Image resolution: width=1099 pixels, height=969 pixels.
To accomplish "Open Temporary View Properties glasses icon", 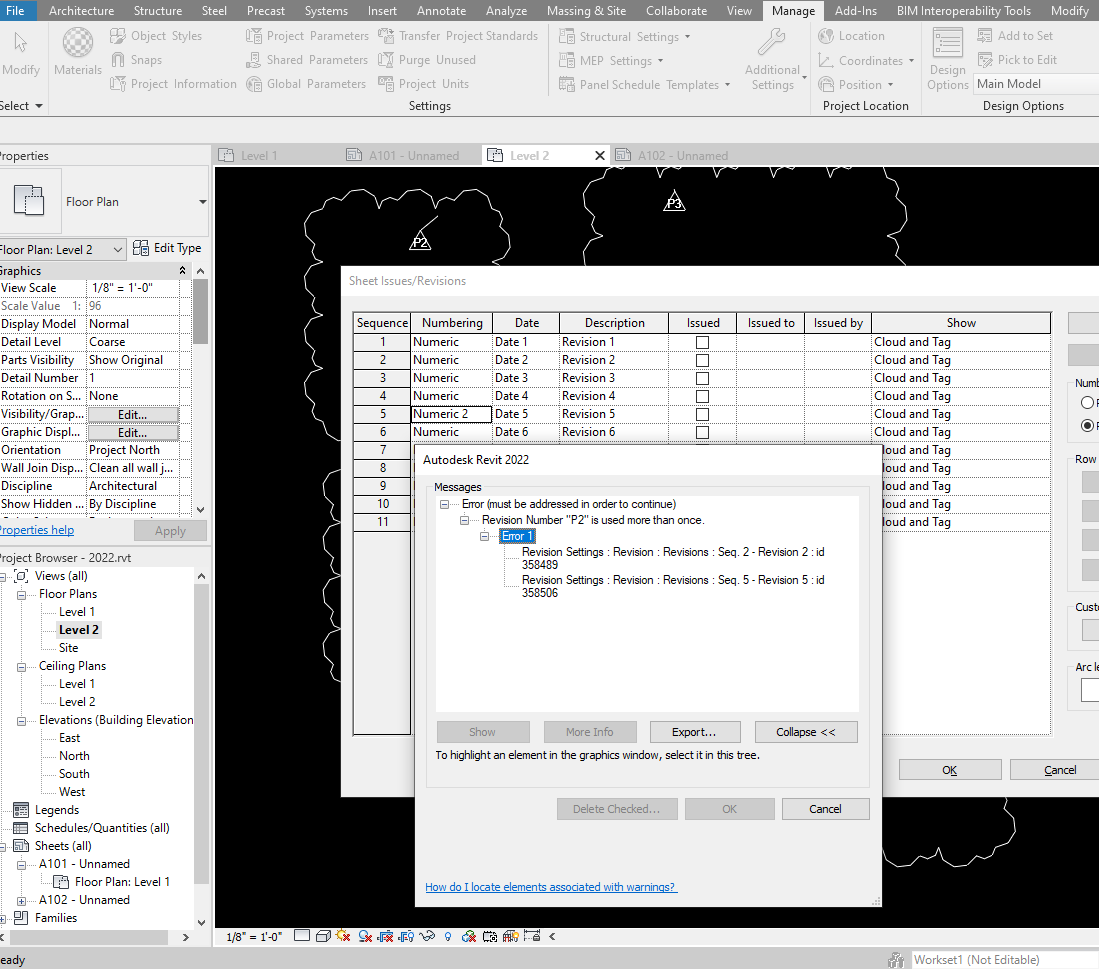I will tap(426, 937).
